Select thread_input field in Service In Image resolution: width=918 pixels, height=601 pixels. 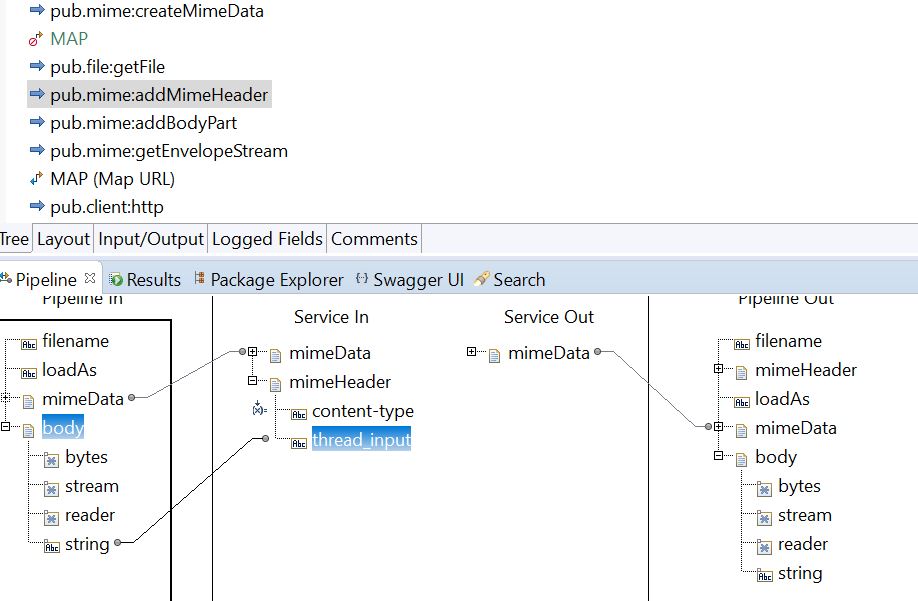tap(361, 439)
